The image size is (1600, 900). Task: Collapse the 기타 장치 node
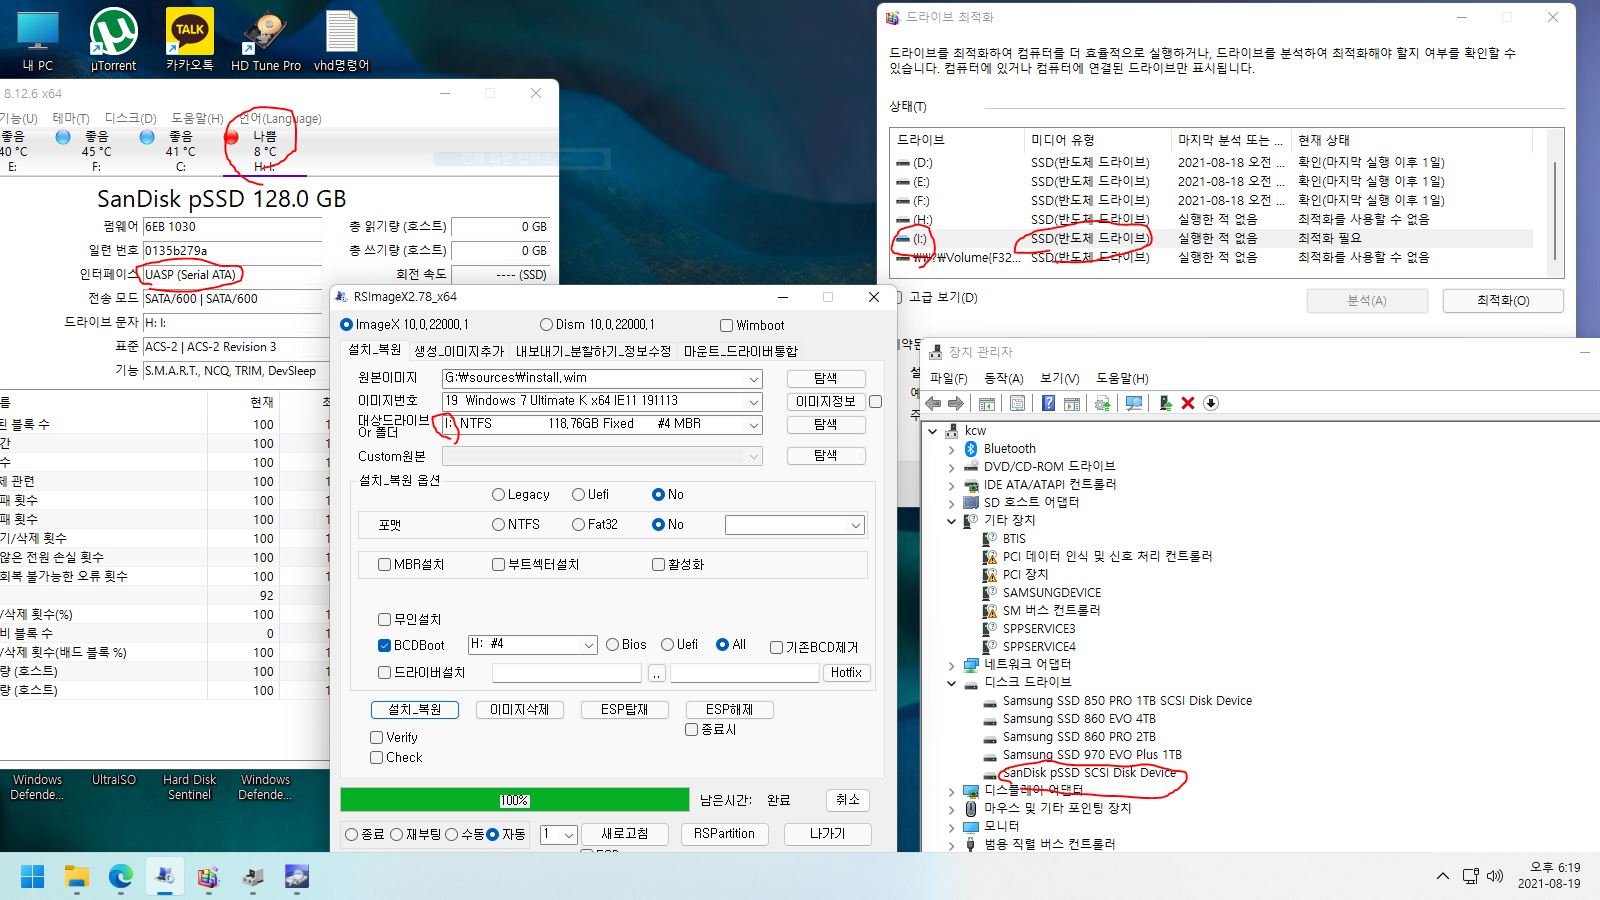pos(952,521)
